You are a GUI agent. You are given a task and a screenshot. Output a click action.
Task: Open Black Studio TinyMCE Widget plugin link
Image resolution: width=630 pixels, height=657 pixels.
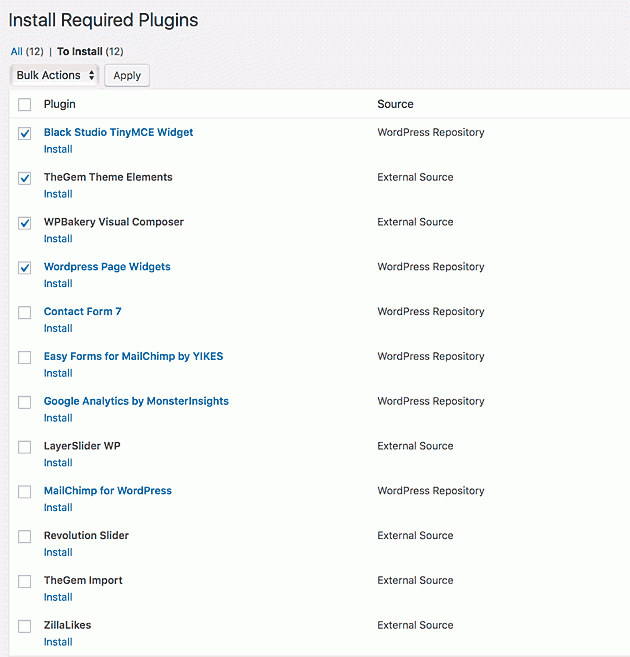pos(119,132)
